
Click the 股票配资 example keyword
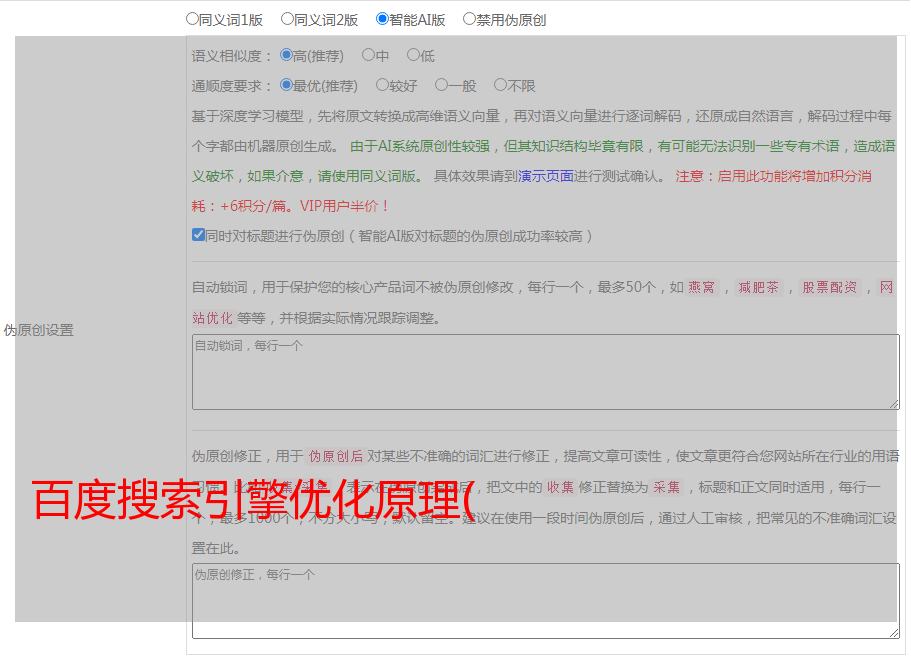[829, 287]
